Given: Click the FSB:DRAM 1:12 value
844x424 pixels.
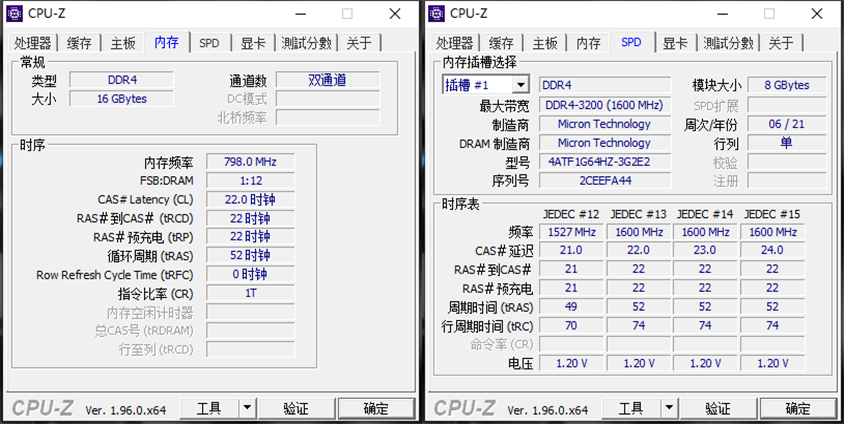Looking at the screenshot, I should [250, 181].
